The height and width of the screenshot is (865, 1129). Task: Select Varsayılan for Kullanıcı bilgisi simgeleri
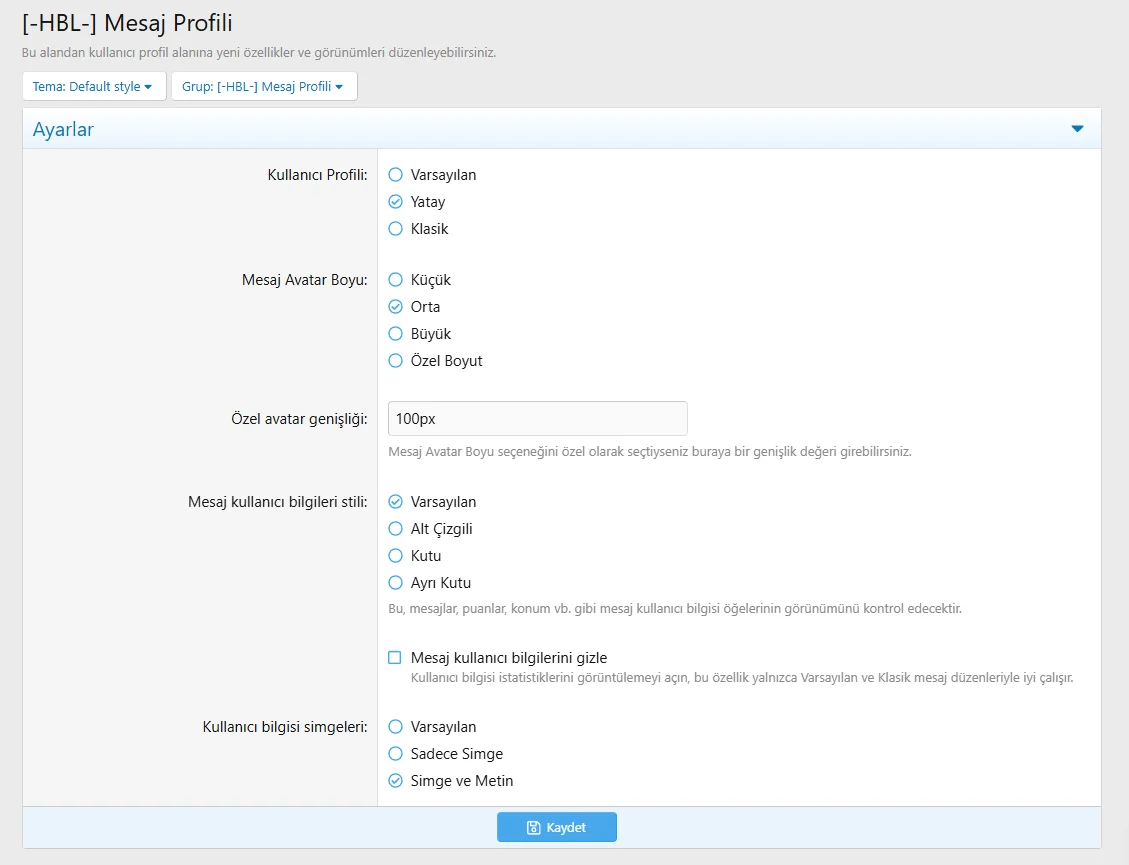pos(395,727)
